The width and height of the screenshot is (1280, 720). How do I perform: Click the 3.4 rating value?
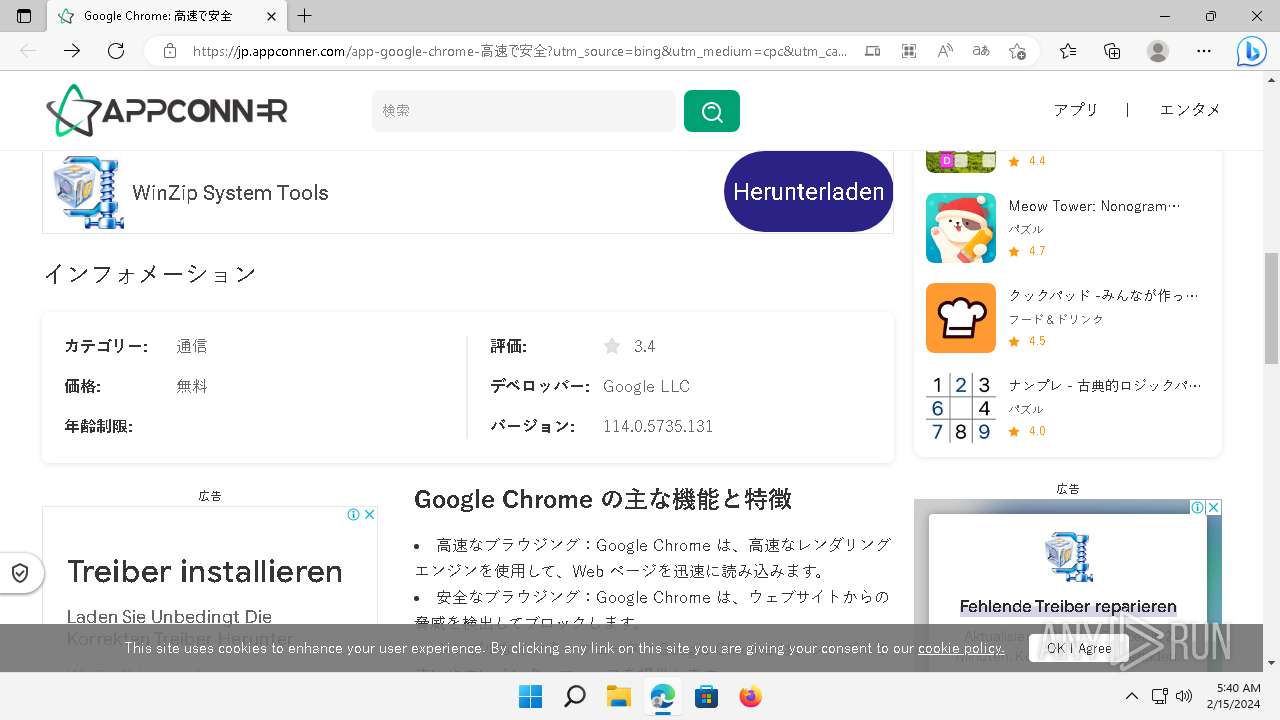645,346
